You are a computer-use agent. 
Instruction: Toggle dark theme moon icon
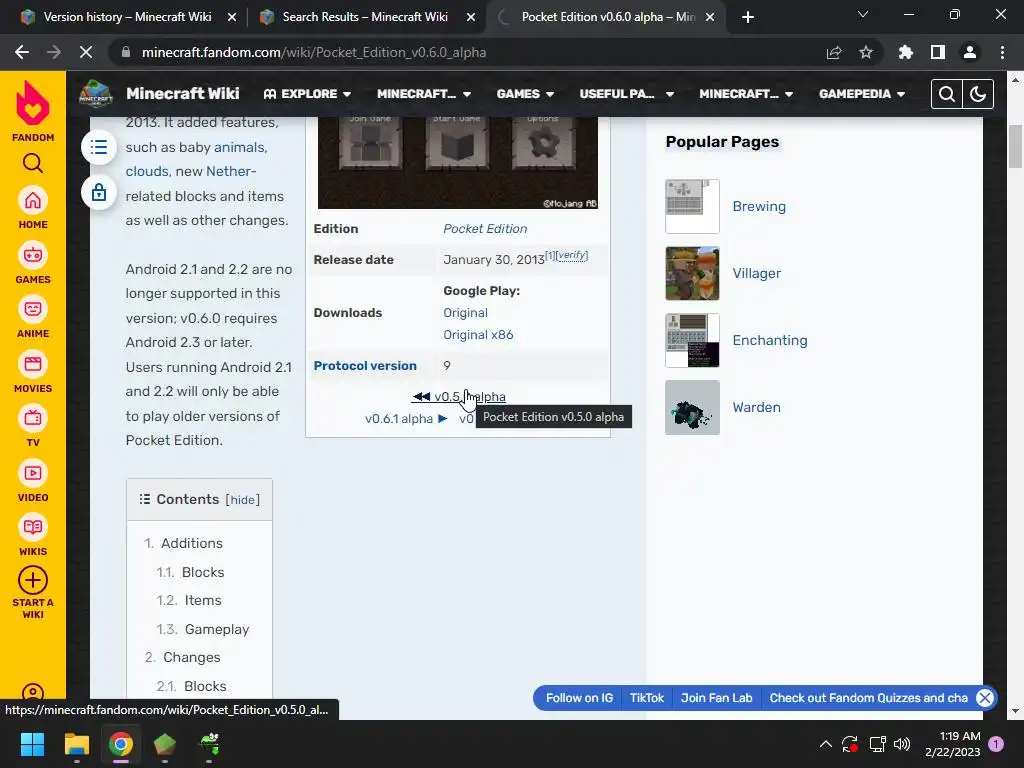tap(978, 94)
